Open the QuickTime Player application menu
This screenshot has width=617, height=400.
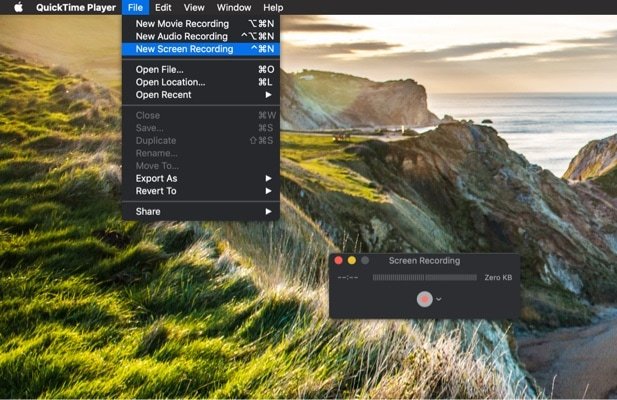76,7
